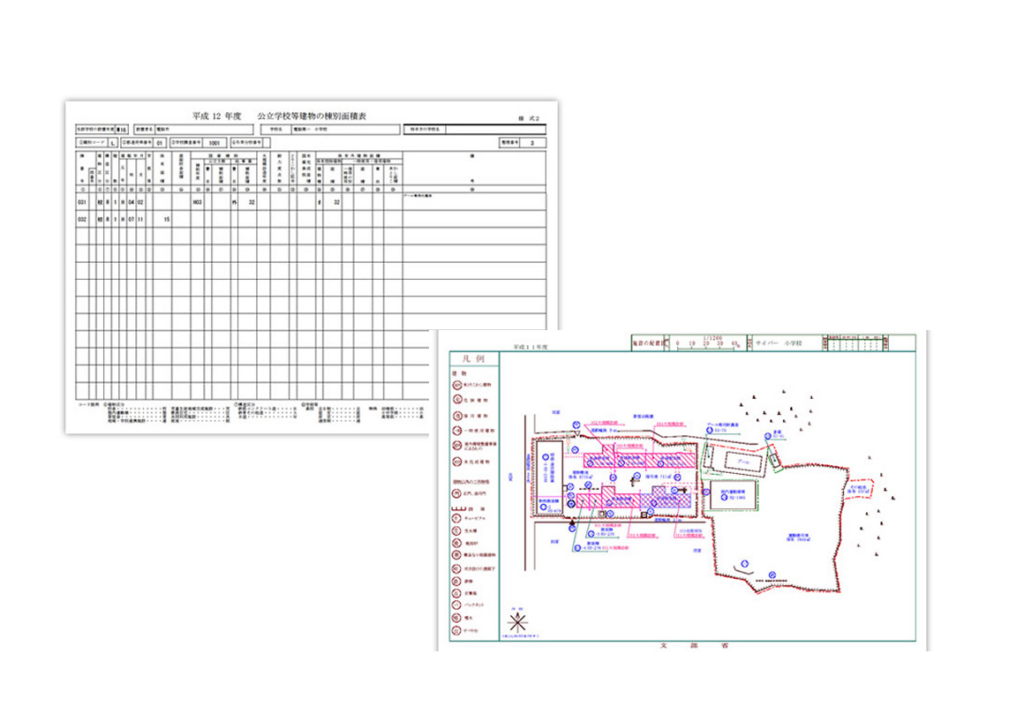1024x714 pixels.
Task: Click the tall rectangular building beside the road
Action: [x=549, y=476]
